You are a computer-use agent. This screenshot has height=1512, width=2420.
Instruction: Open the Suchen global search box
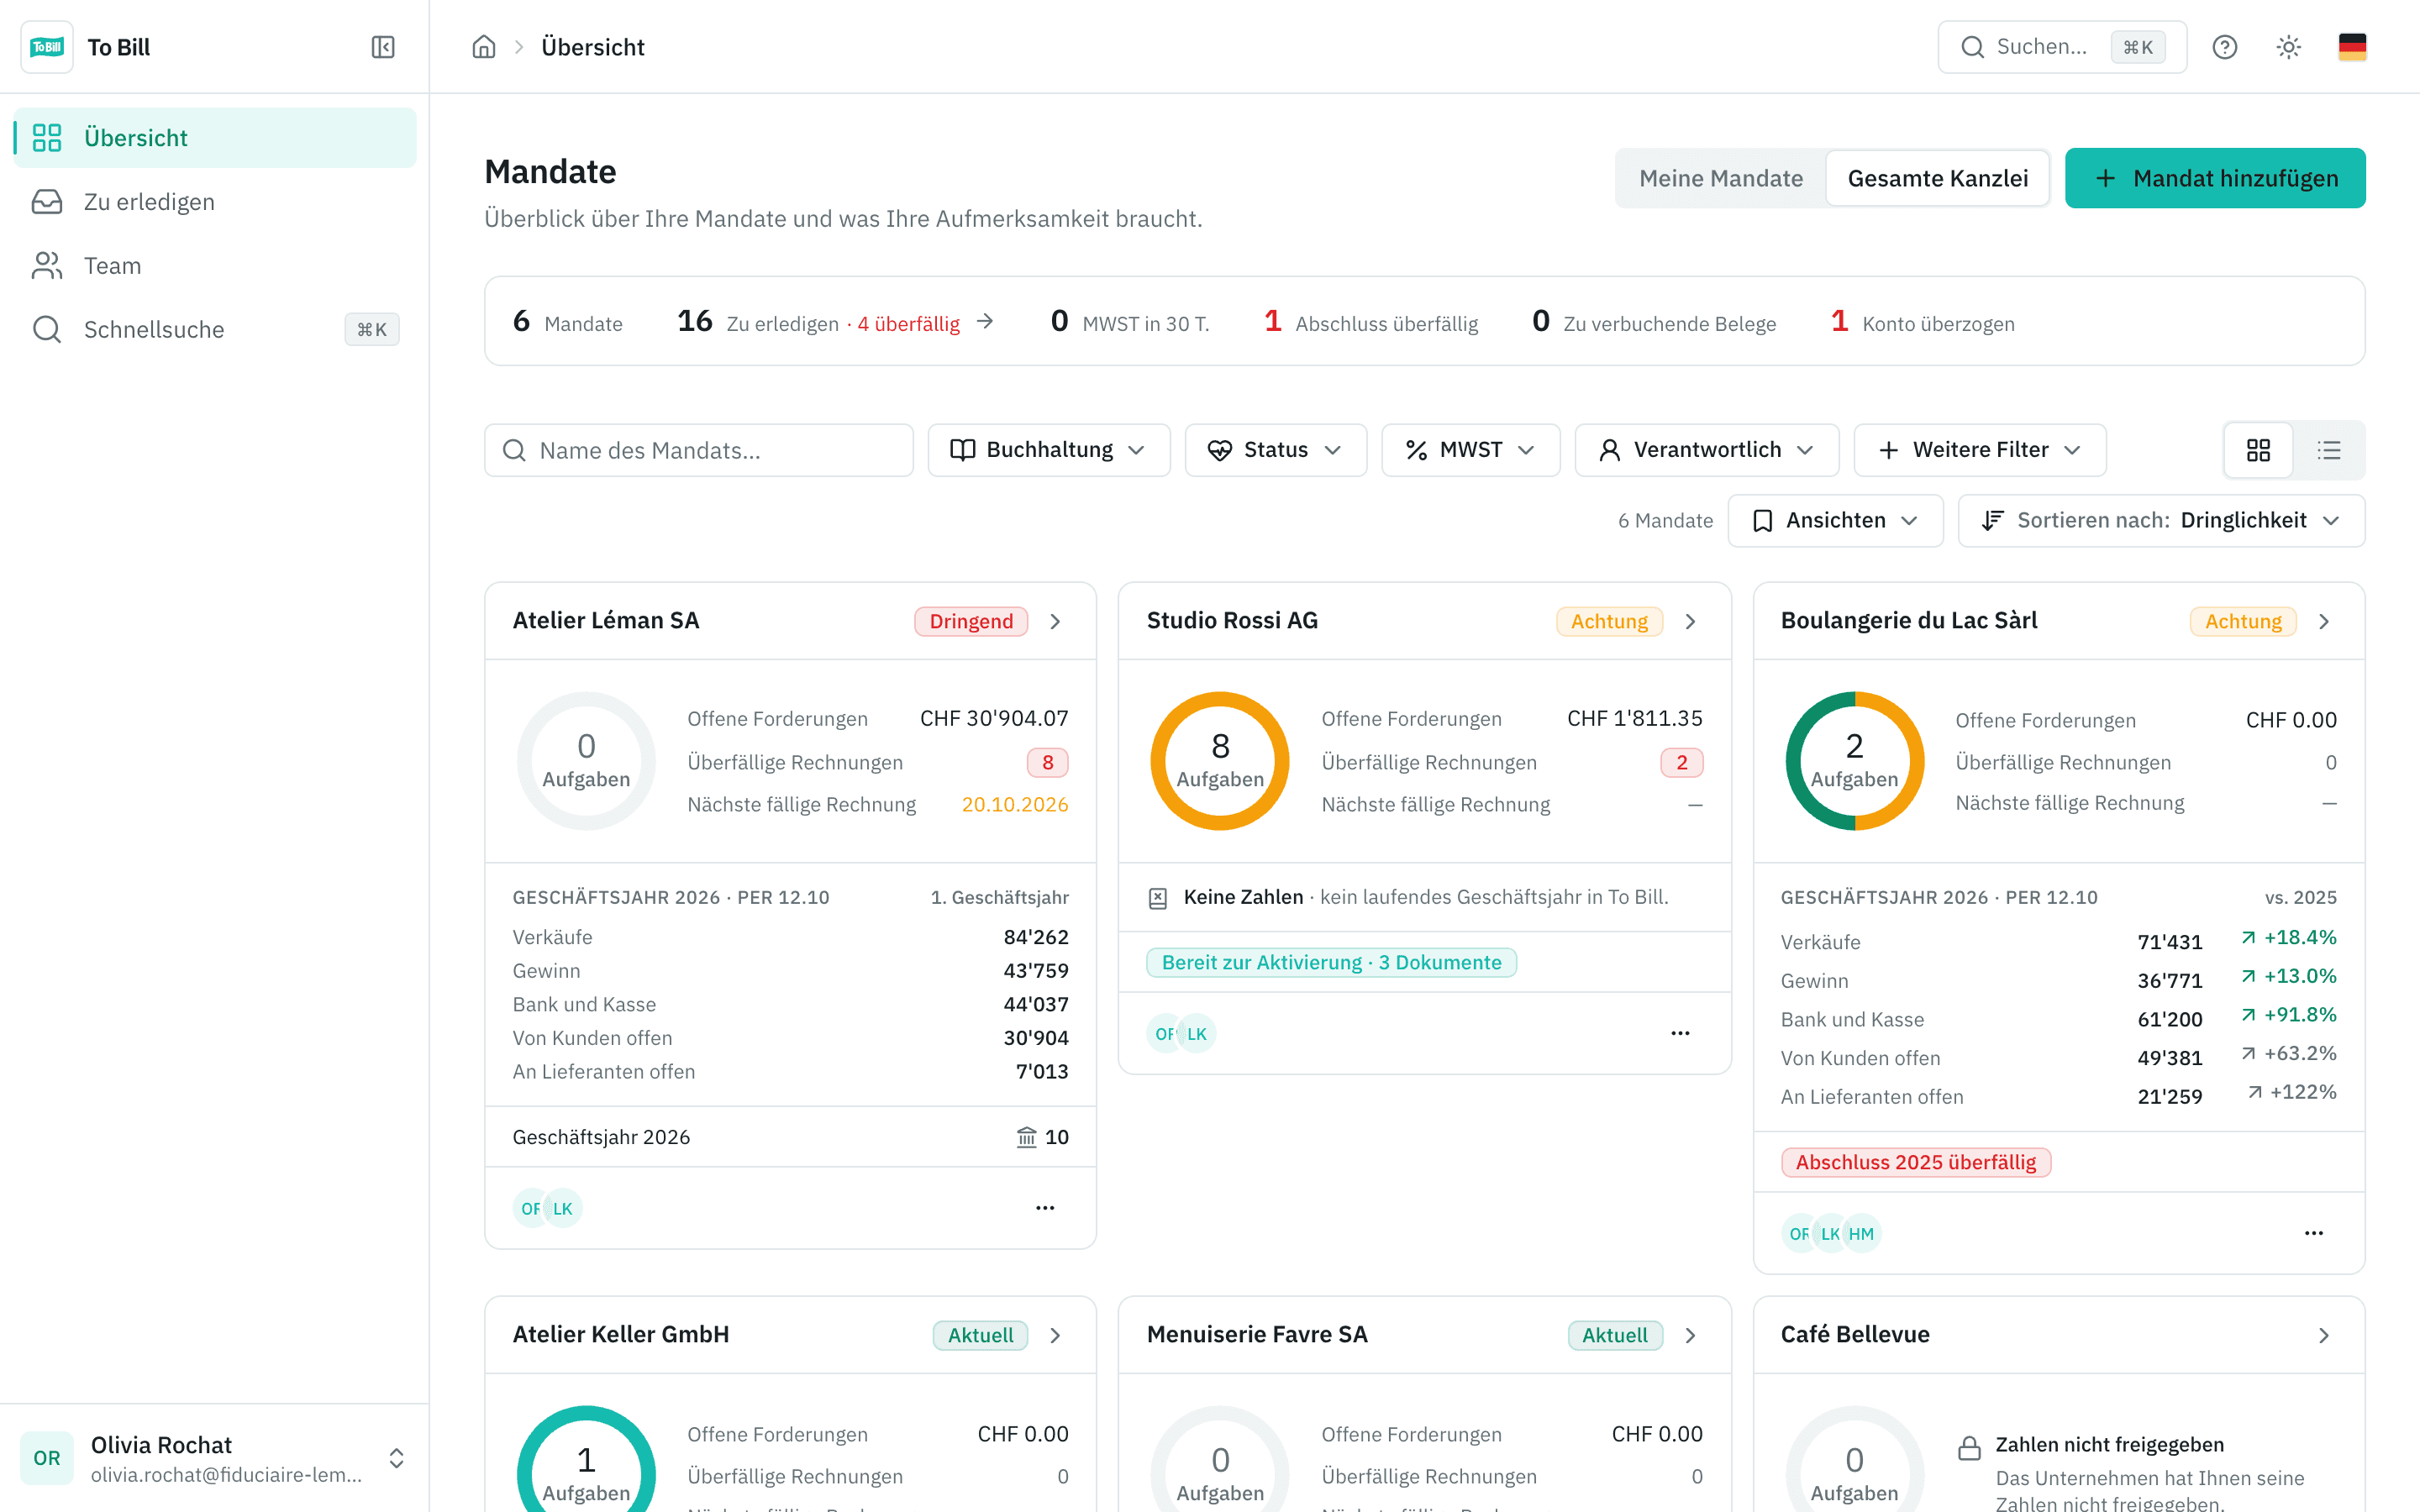tap(2061, 47)
